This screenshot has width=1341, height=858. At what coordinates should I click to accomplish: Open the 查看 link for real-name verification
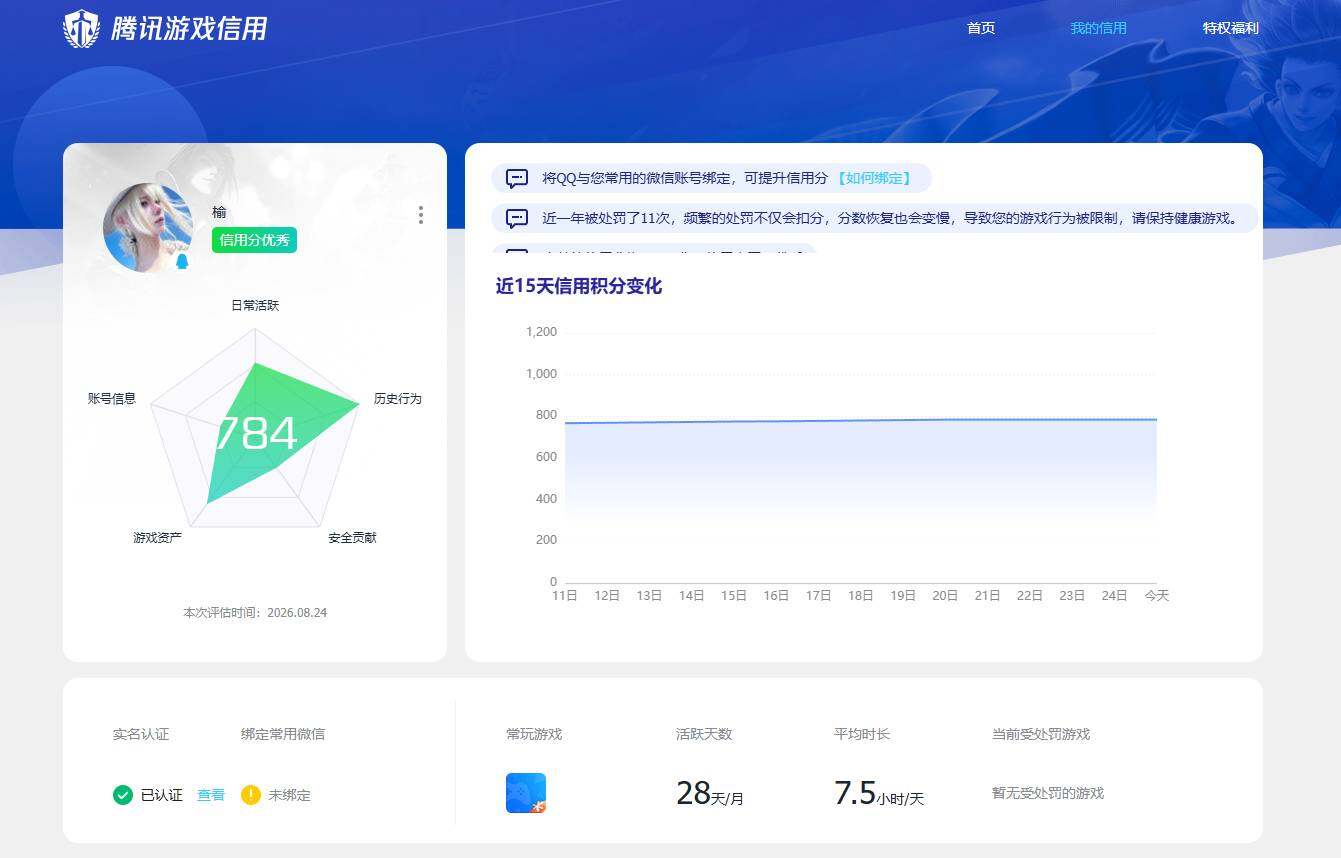(x=211, y=795)
